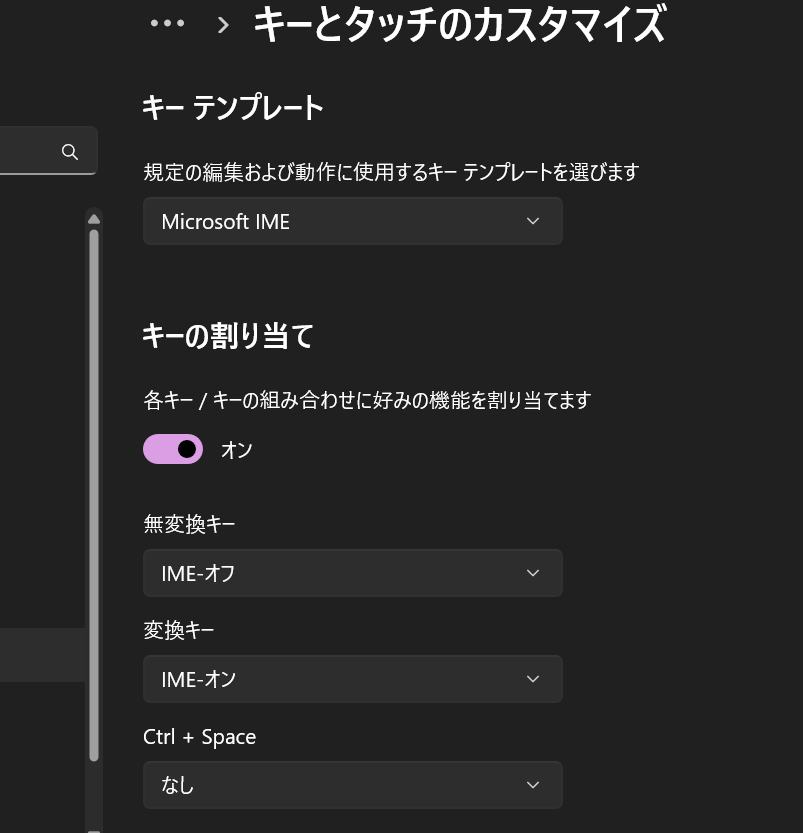Click the sidebar scrollbar up arrow
This screenshot has width=803, height=833.
pos(94,219)
